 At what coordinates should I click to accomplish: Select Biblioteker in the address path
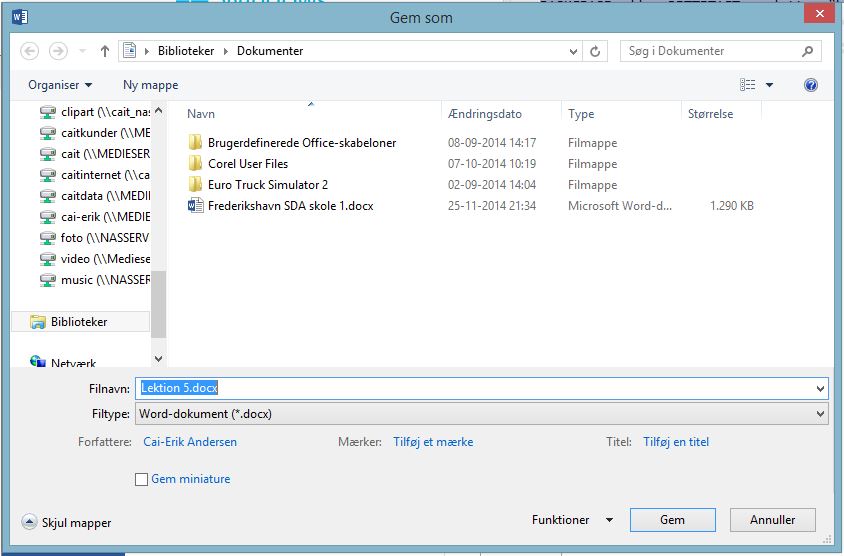pyautogui.click(x=186, y=51)
